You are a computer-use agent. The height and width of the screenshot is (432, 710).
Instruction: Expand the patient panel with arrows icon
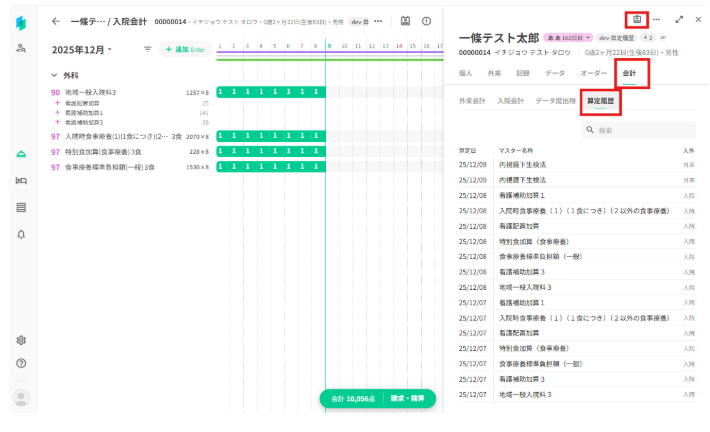click(x=680, y=19)
